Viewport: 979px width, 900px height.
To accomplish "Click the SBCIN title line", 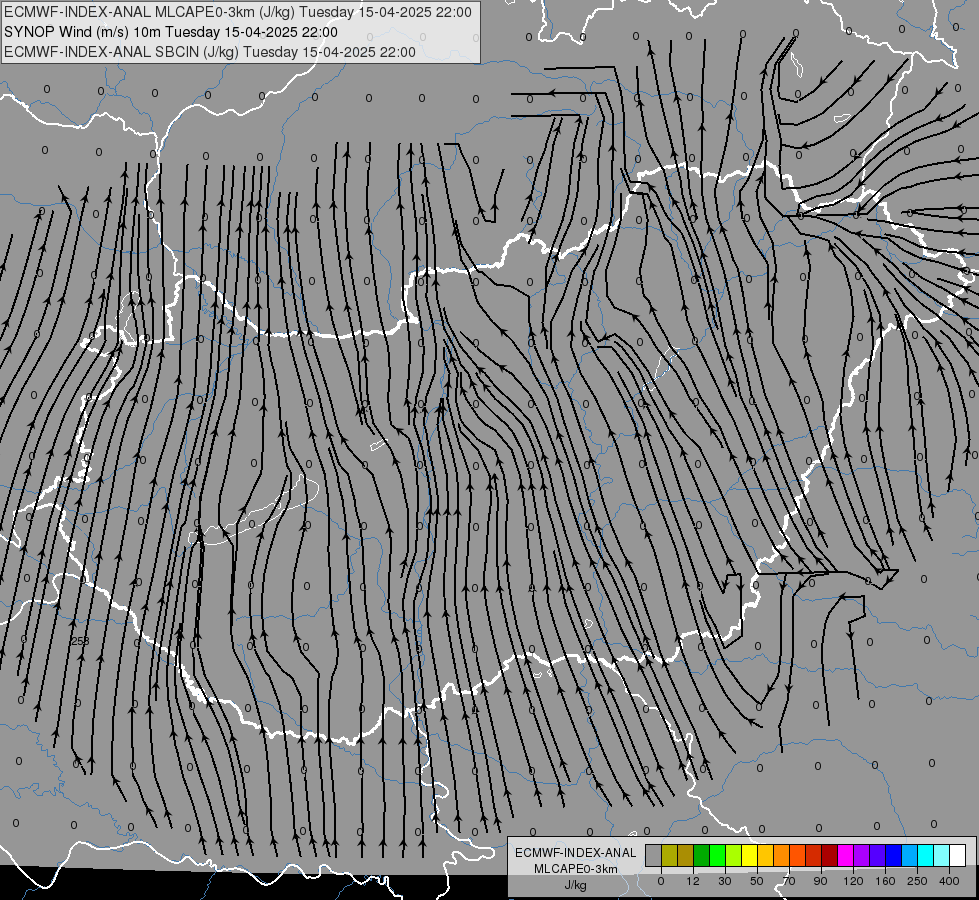I will (210, 52).
